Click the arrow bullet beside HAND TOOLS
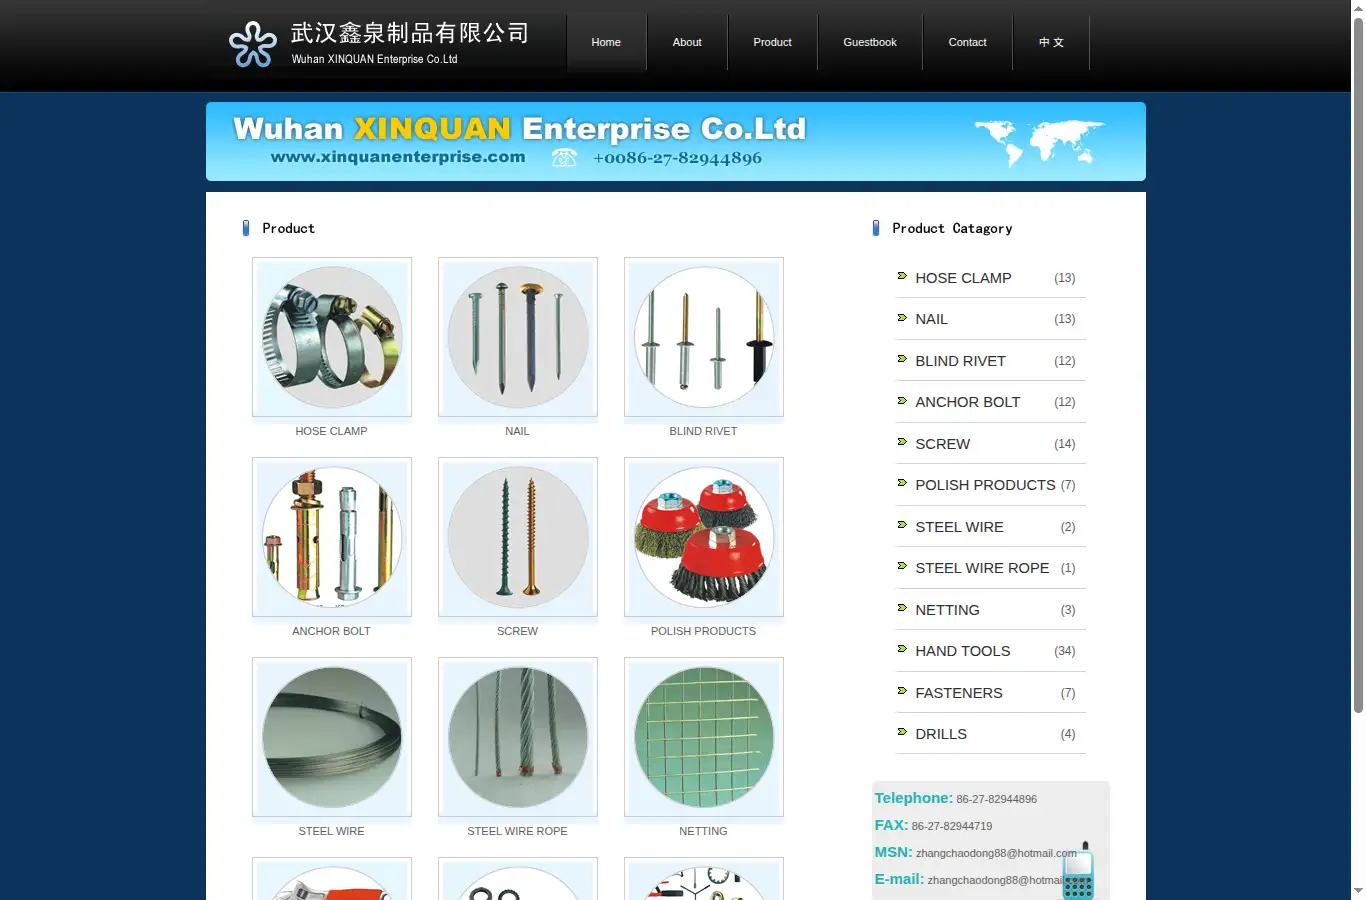 [x=902, y=650]
